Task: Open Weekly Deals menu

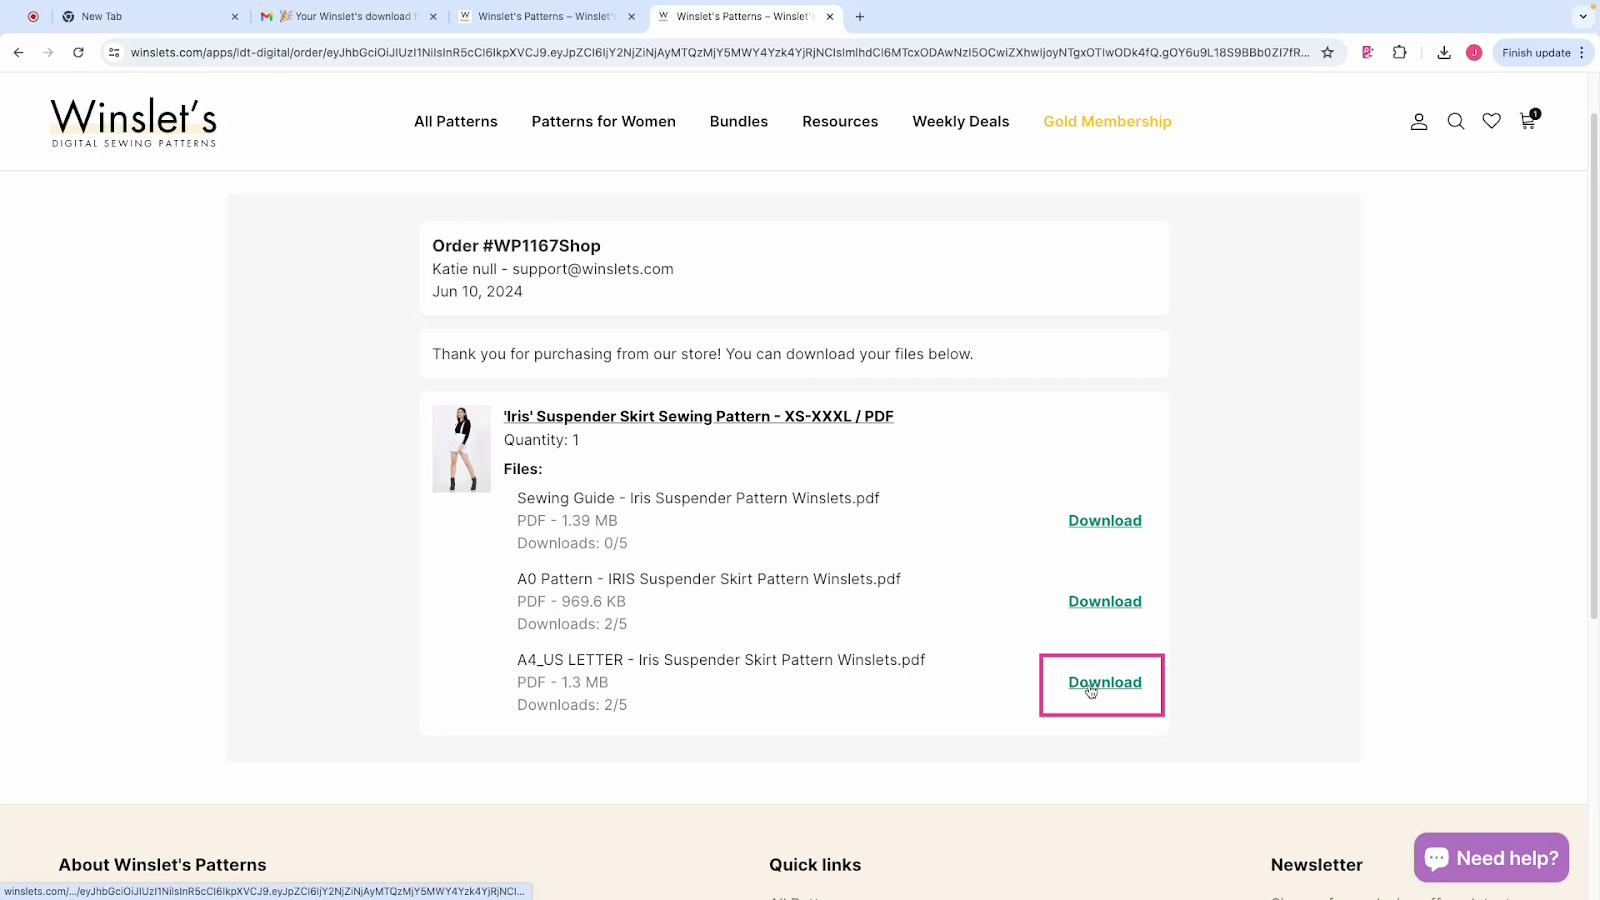Action: [x=961, y=122]
